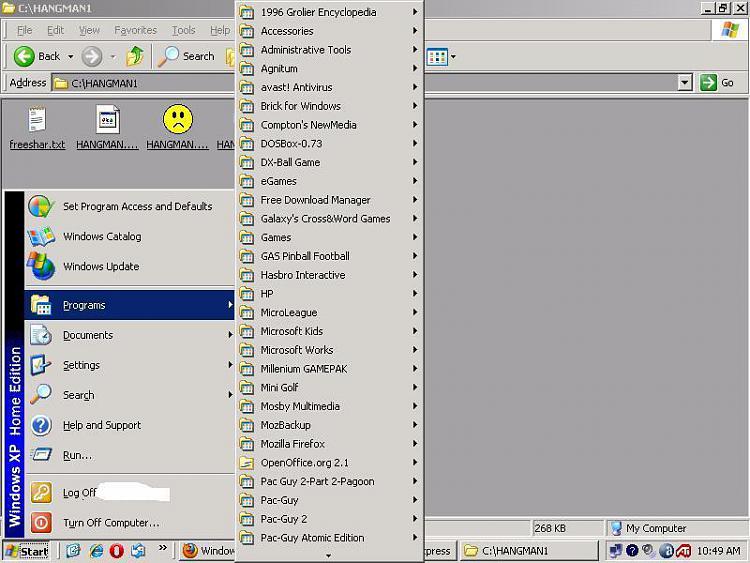750x563 pixels.
Task: Open Microsoft Kids program group
Action: (x=330, y=331)
